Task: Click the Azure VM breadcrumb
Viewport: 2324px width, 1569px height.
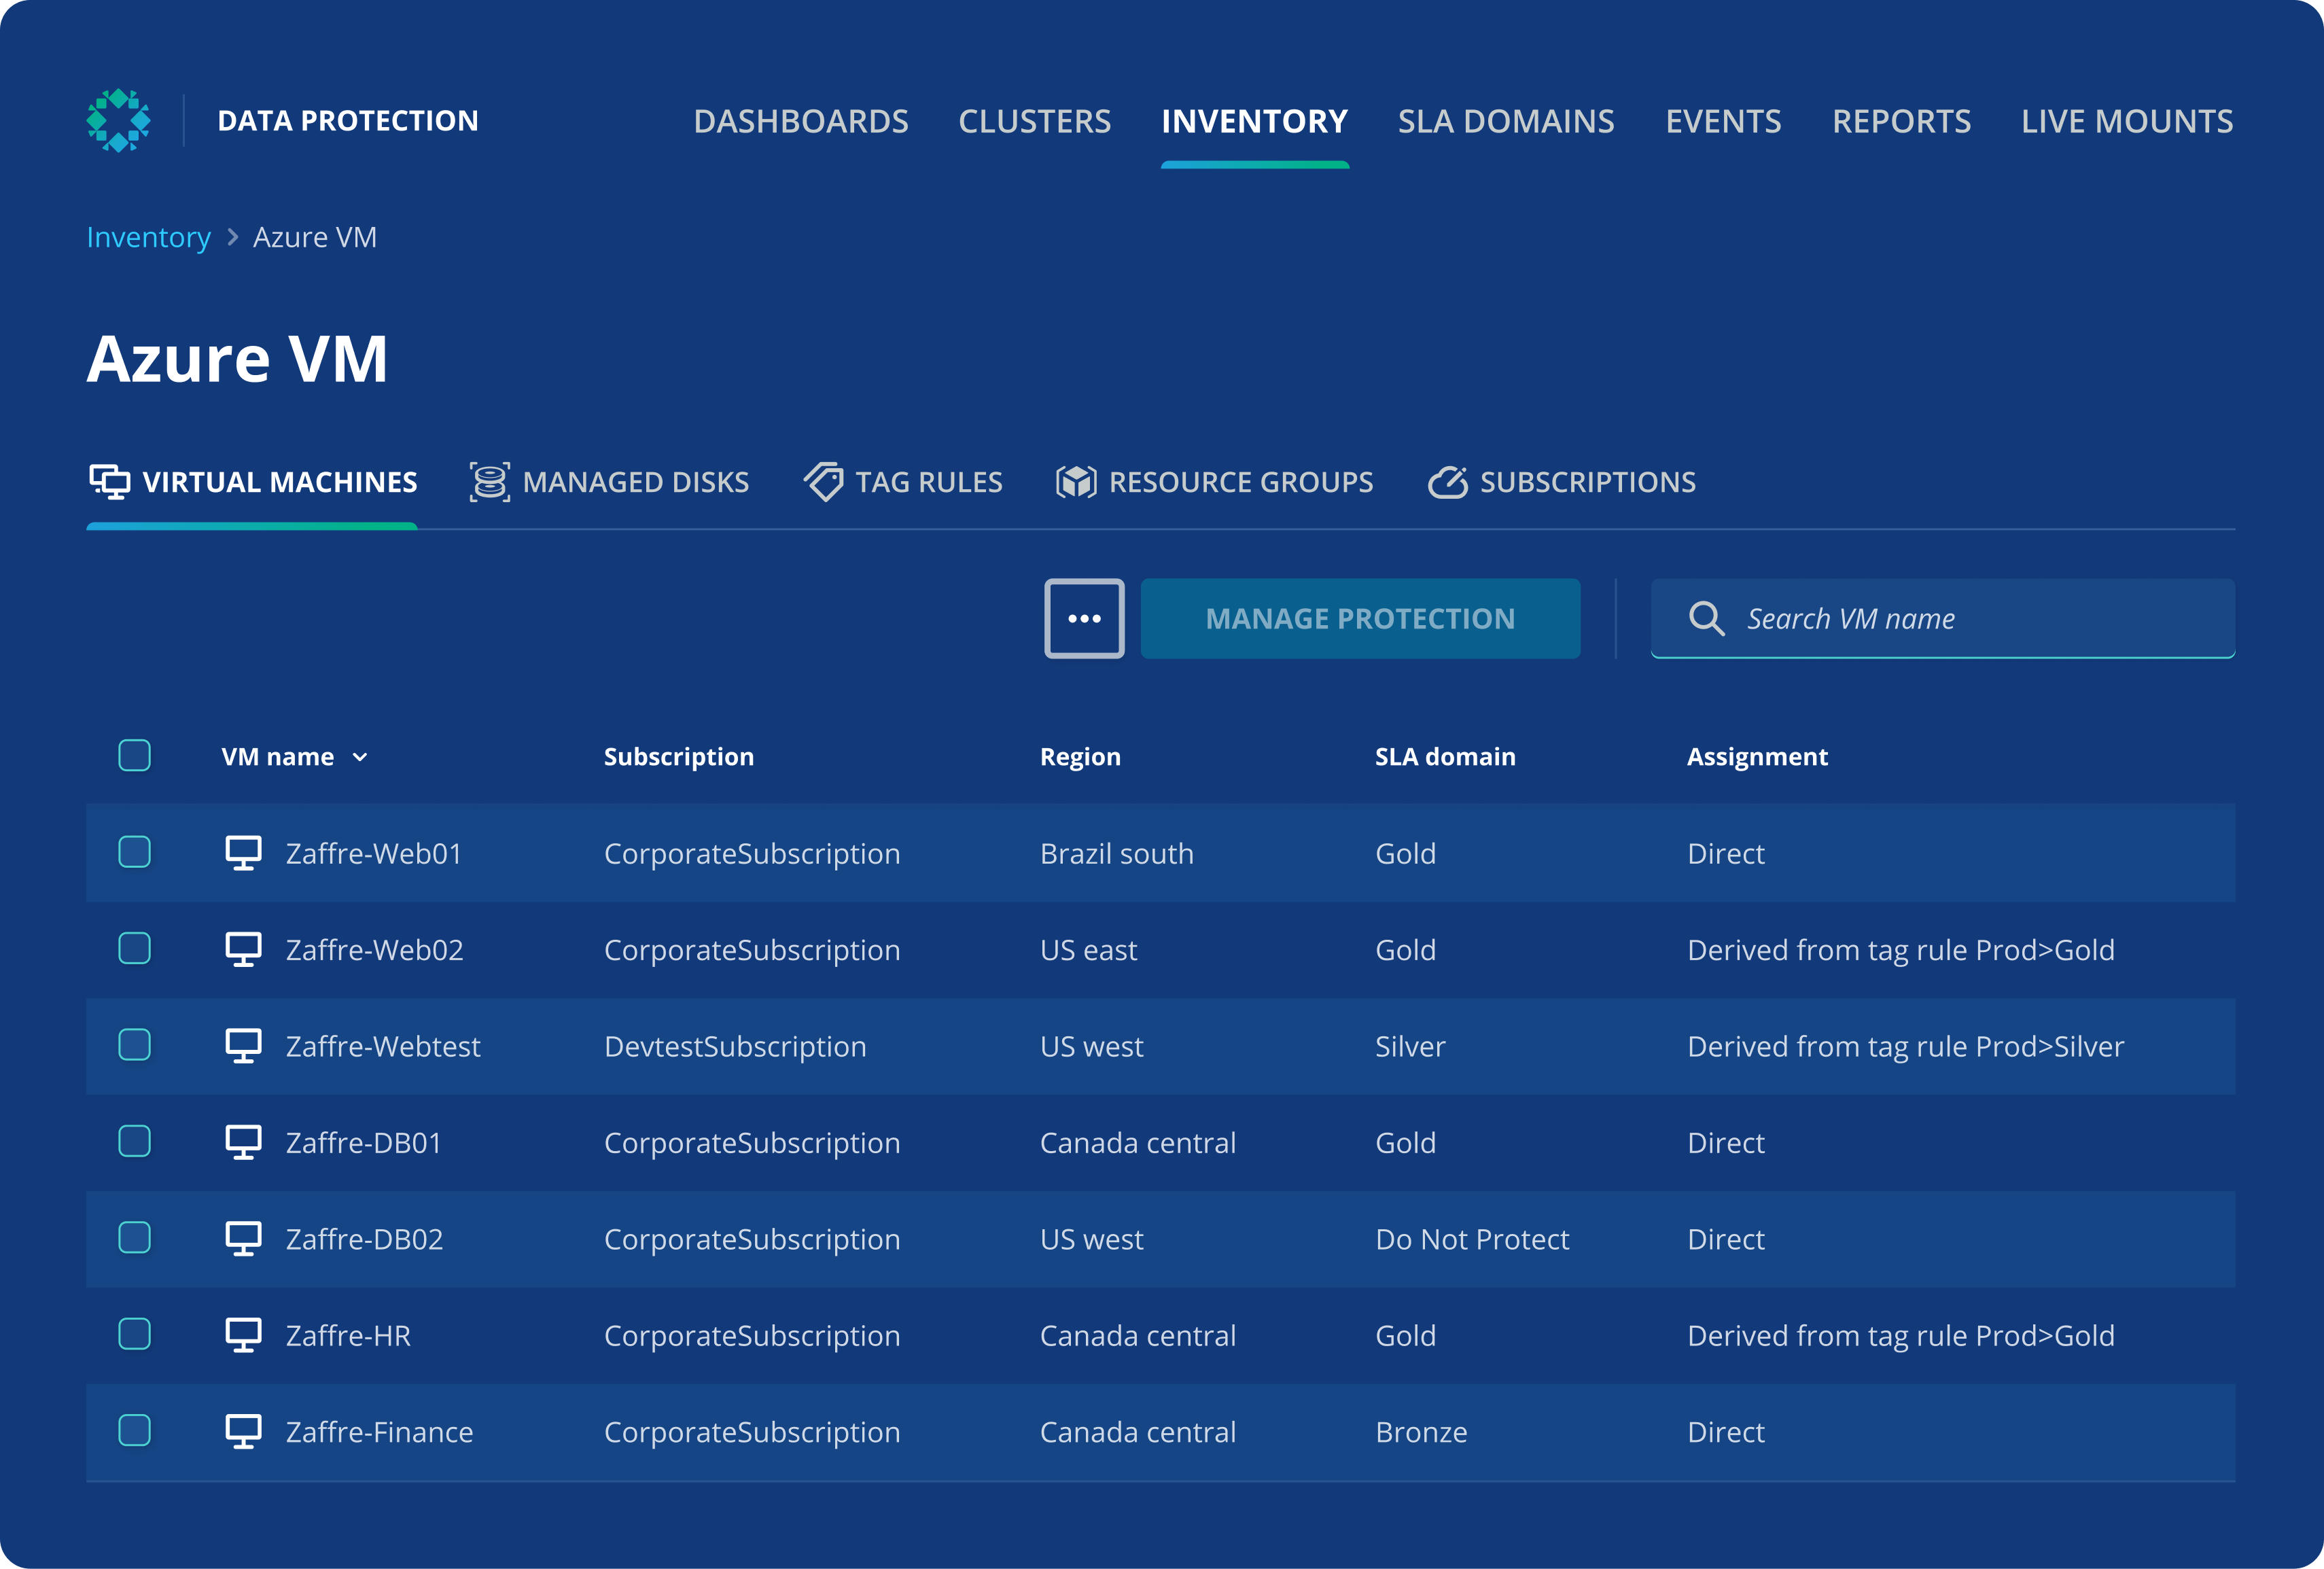Action: pos(315,237)
